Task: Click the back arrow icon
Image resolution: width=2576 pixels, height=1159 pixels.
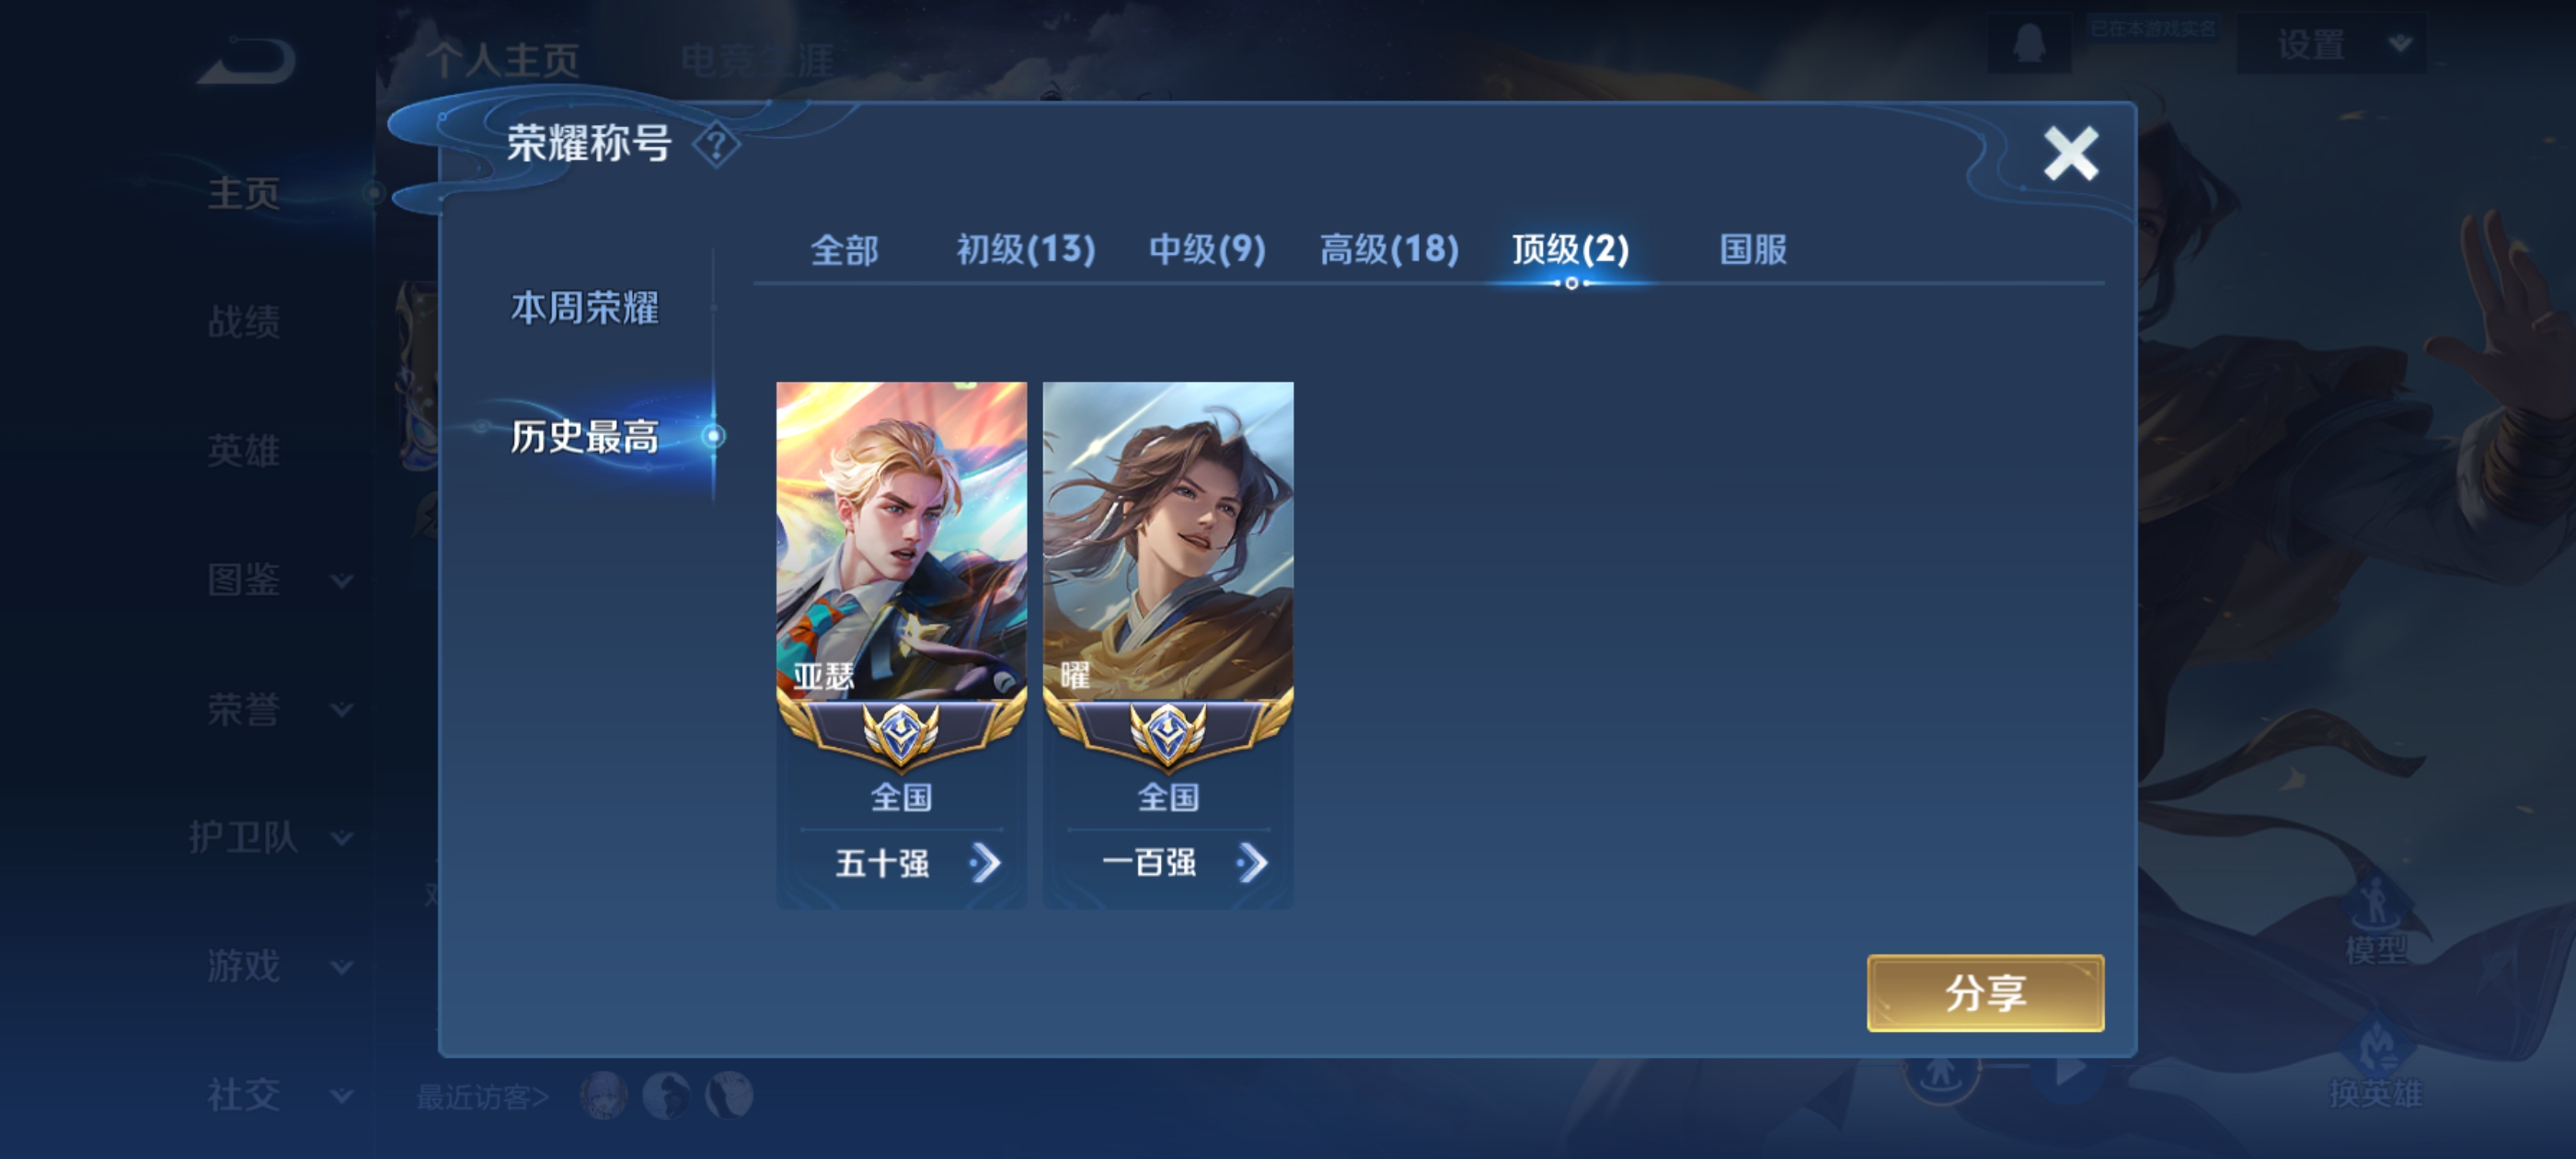Action: coord(246,60)
